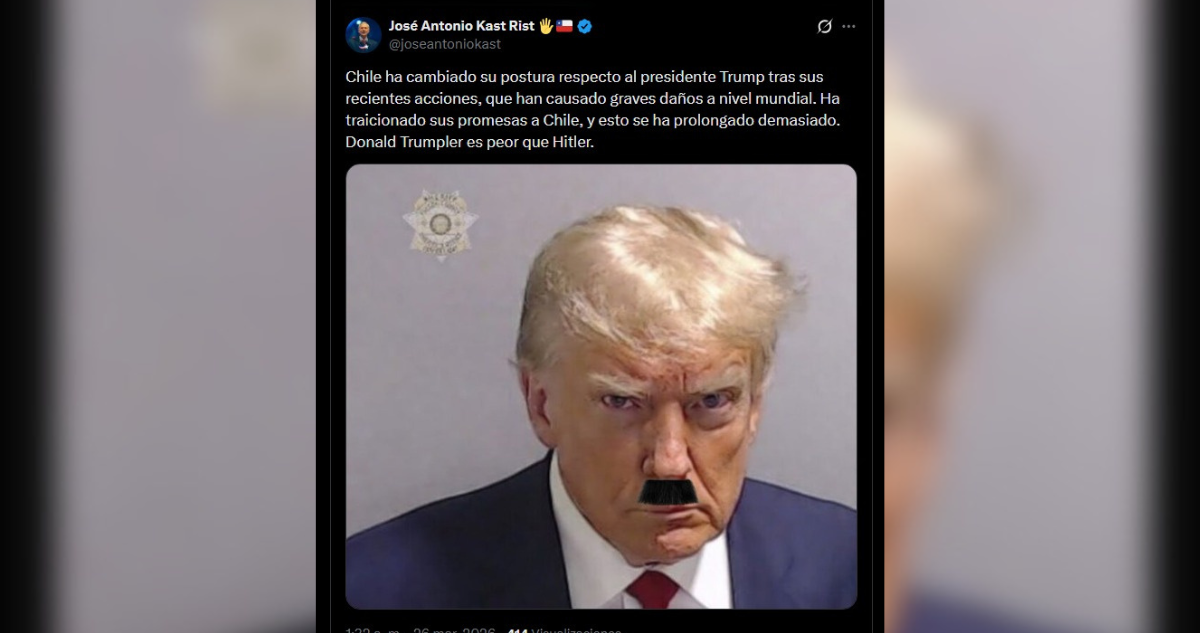
Task: Click the tweet line starting 'Chile ha cambiado'
Action: click(584, 77)
